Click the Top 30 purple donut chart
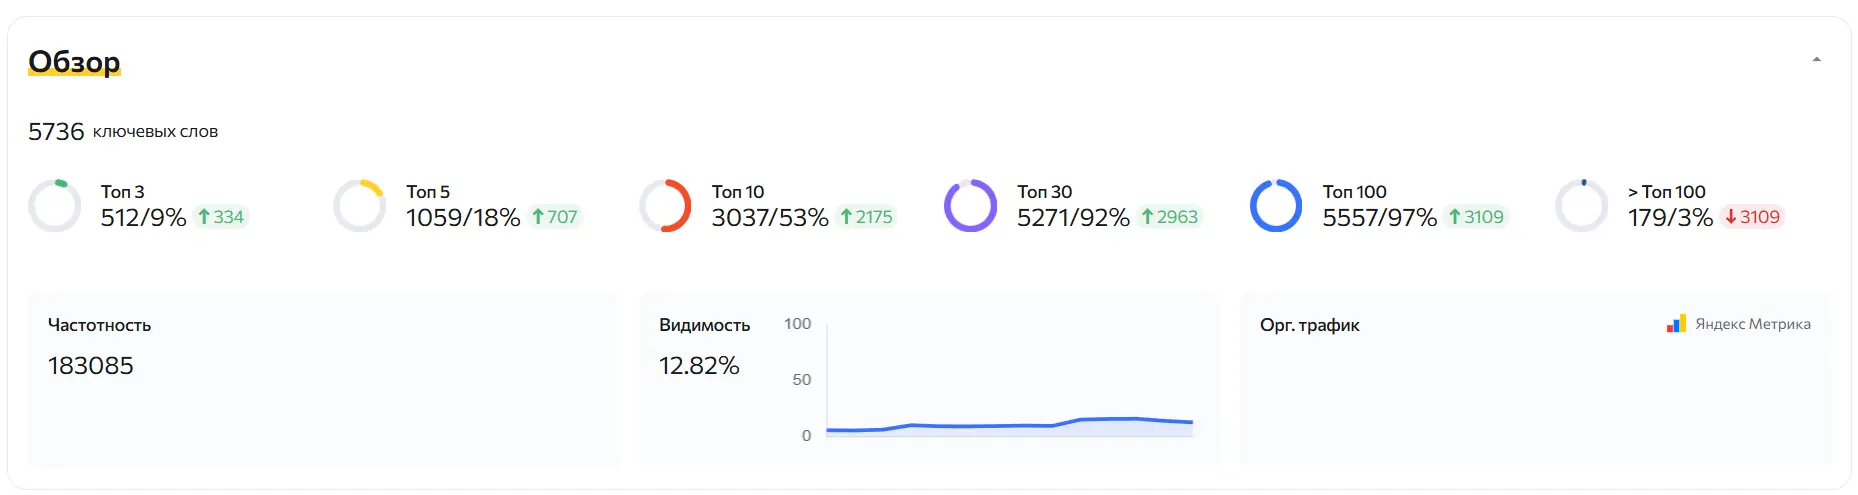 [970, 206]
